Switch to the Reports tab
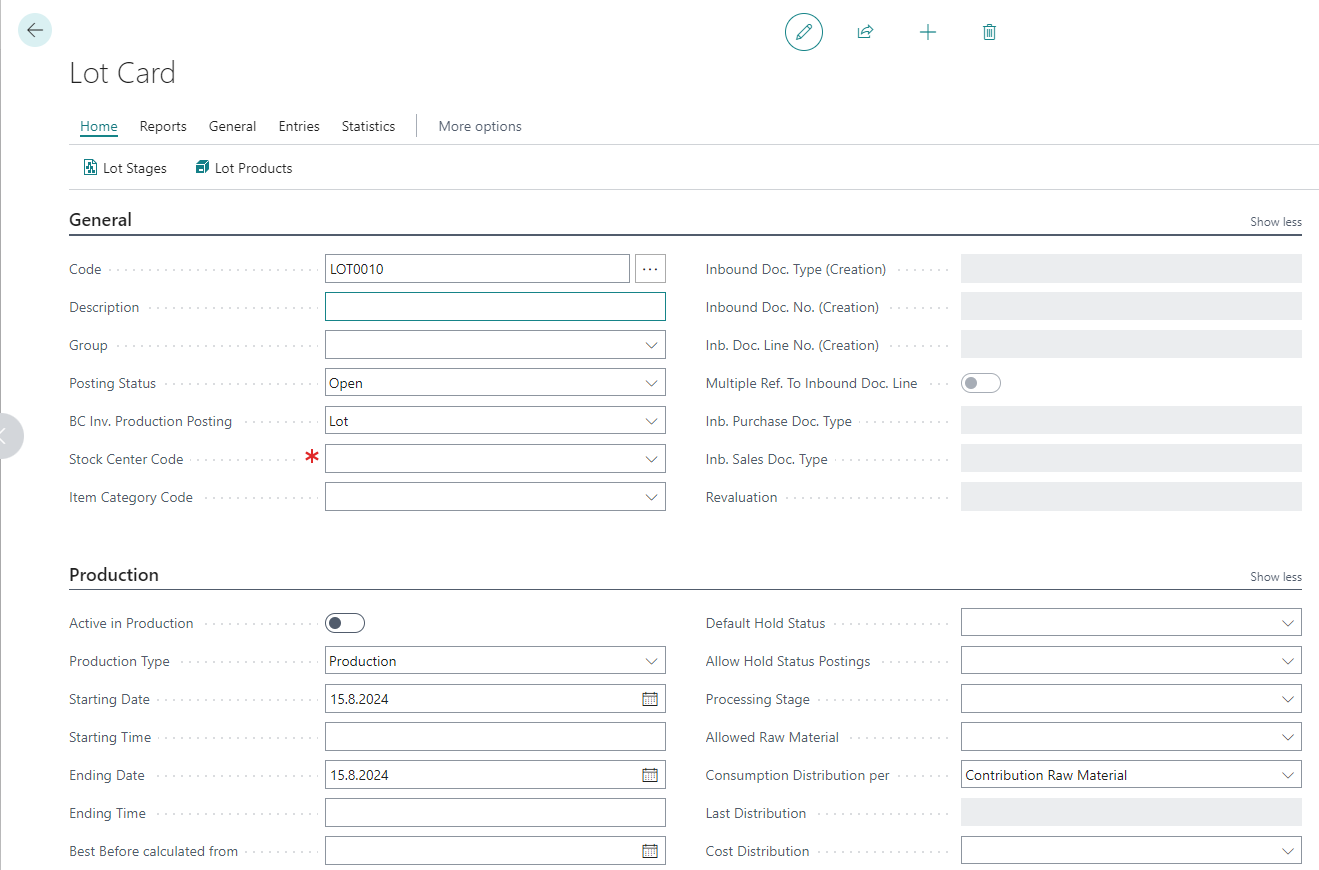The height and width of the screenshot is (870, 1319). (163, 126)
